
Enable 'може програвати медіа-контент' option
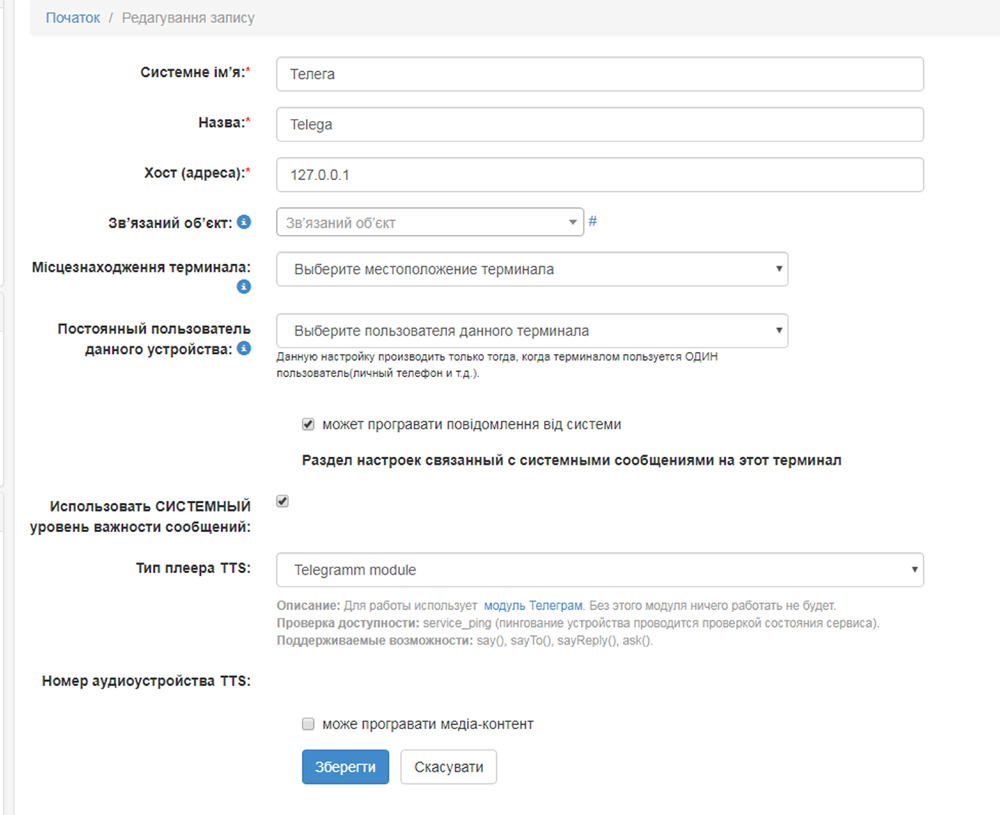click(308, 723)
